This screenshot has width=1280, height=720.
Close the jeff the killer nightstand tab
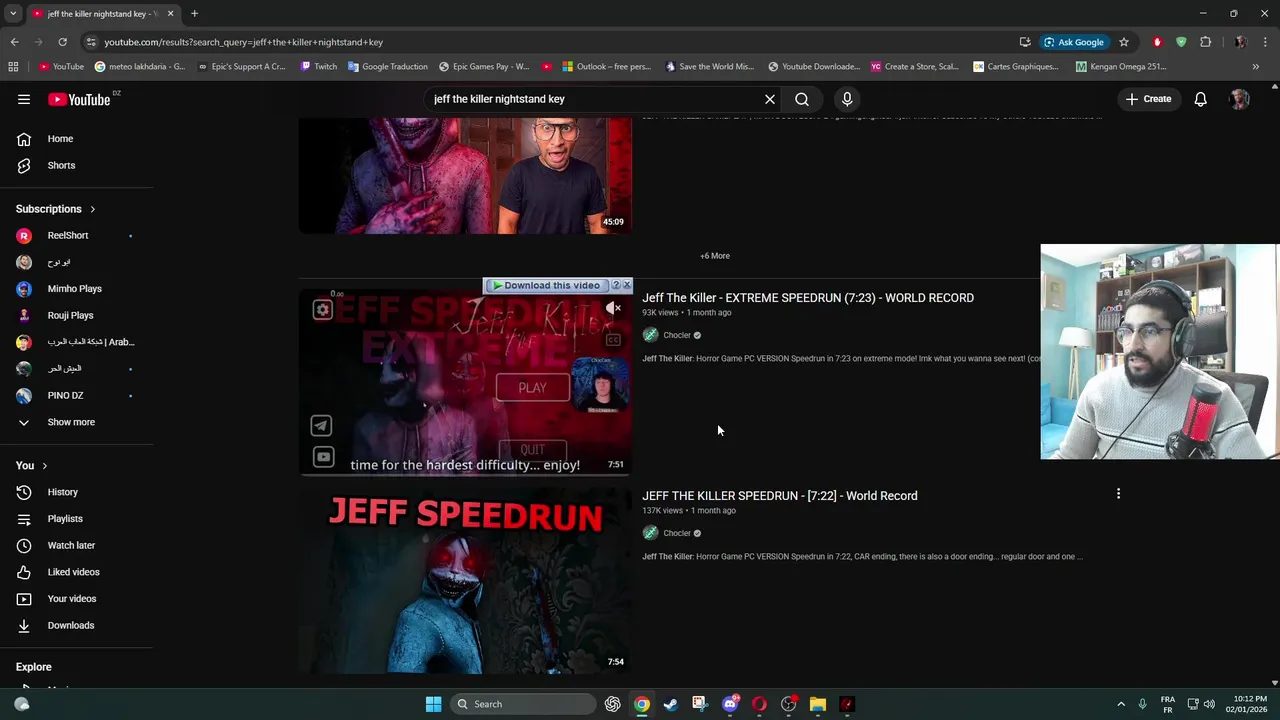coord(170,14)
